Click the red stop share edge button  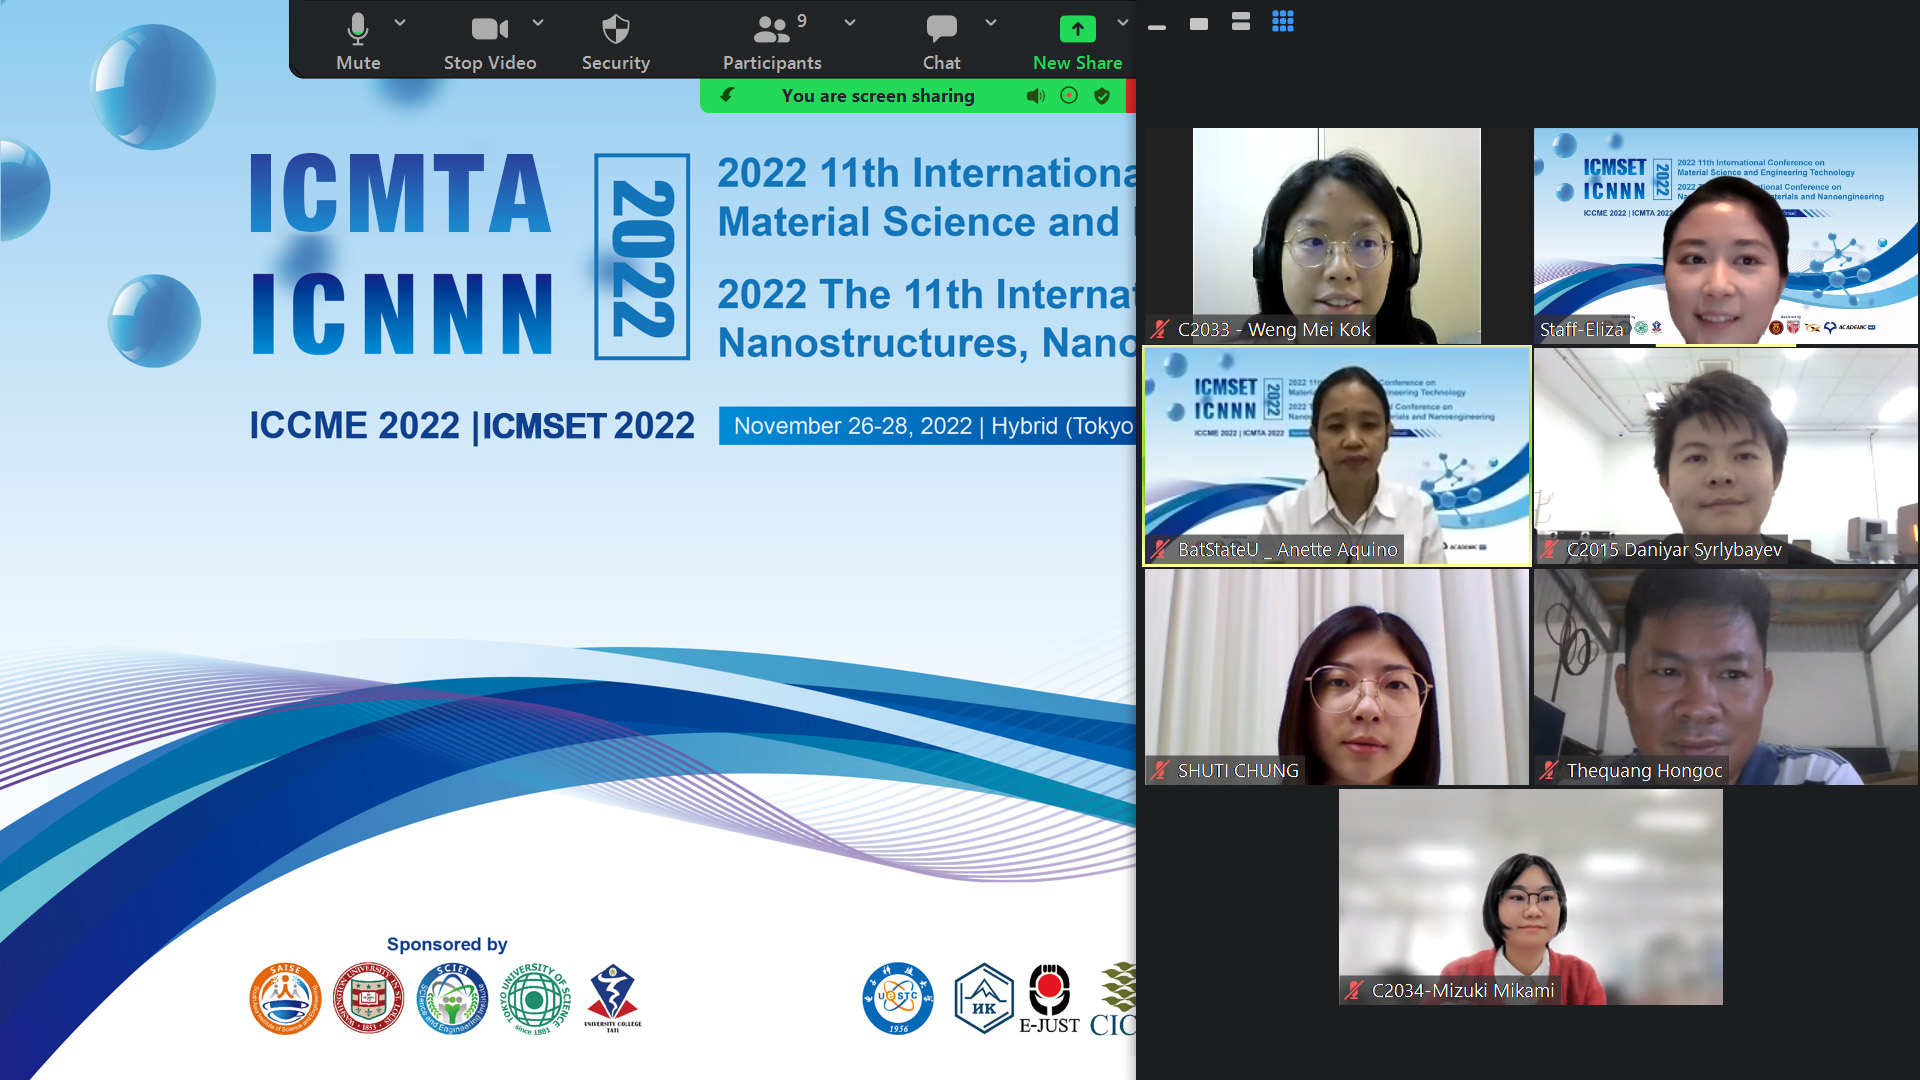1131,96
